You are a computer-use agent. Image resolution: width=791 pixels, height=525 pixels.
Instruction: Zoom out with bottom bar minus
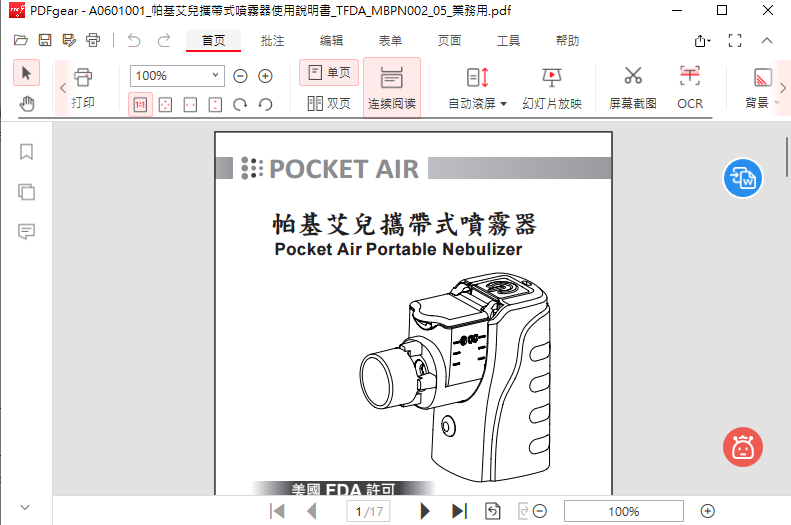(540, 511)
